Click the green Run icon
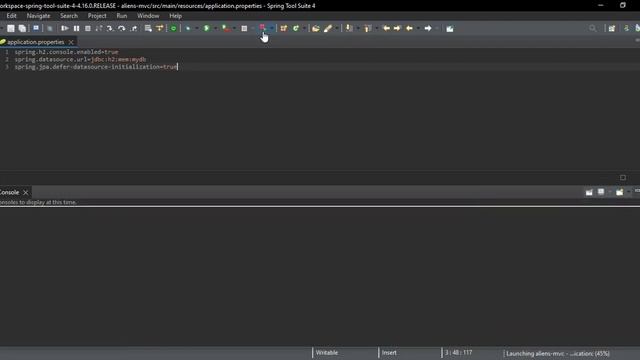This screenshot has width=640, height=360. (x=207, y=28)
